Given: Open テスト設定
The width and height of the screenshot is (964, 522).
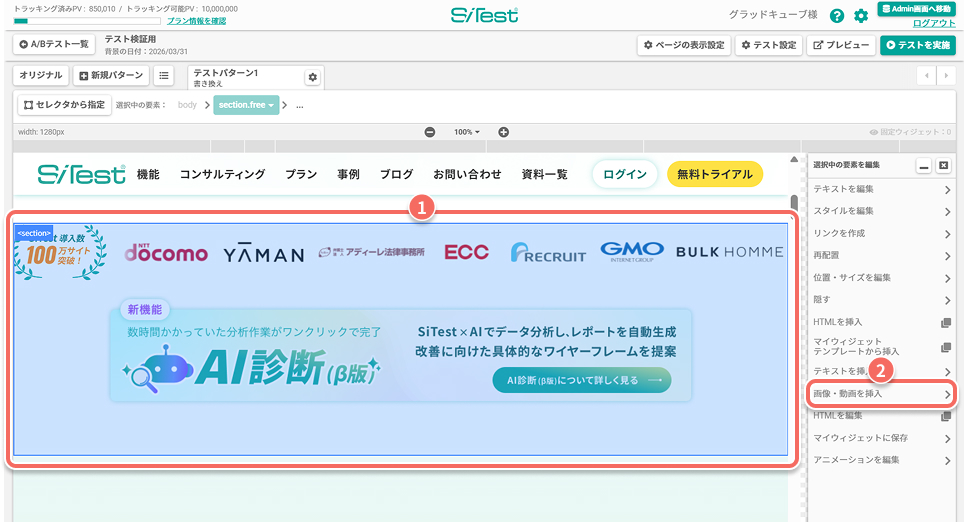Looking at the screenshot, I should (x=768, y=45).
